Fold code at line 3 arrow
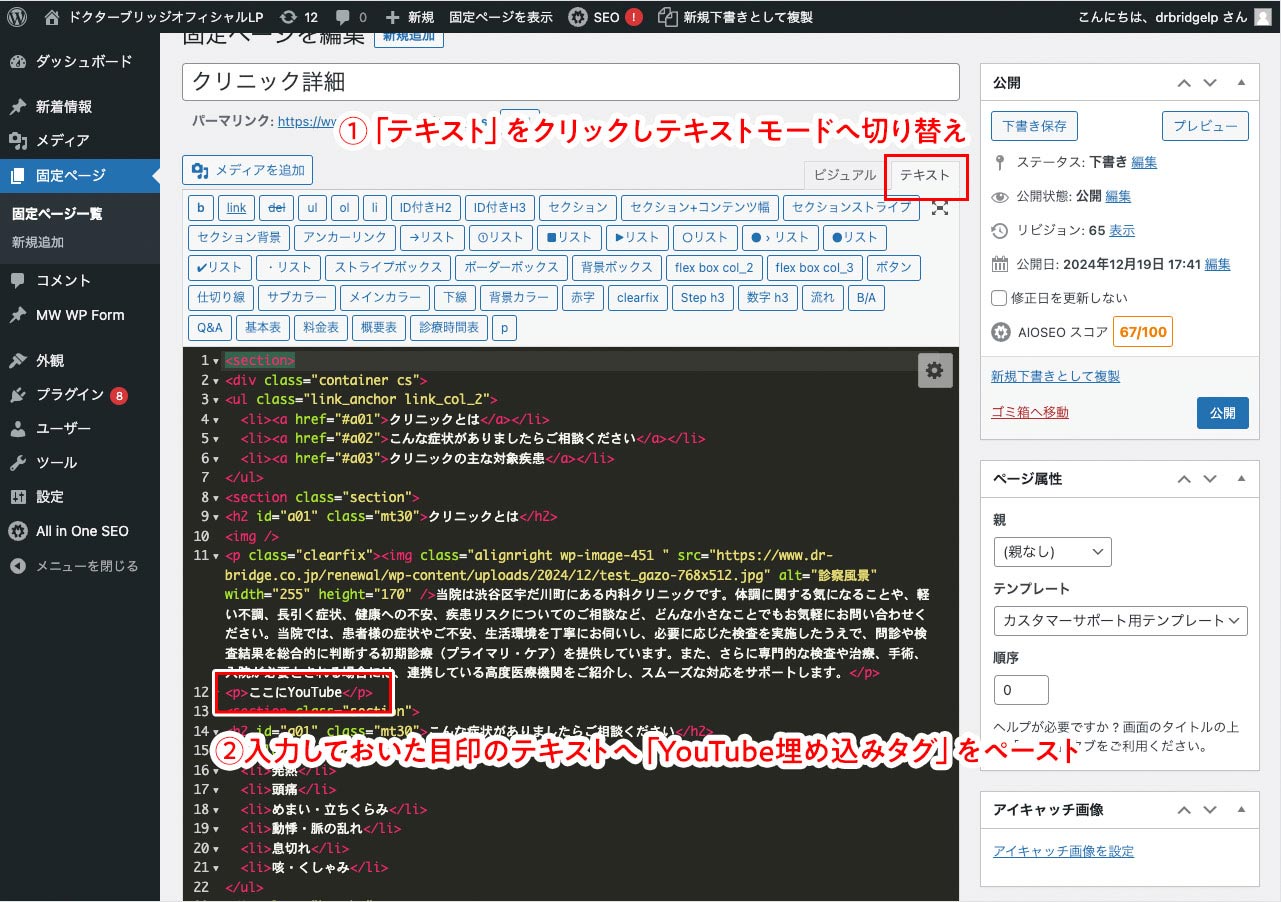Screen dimensions: 1281x902 click(217, 400)
